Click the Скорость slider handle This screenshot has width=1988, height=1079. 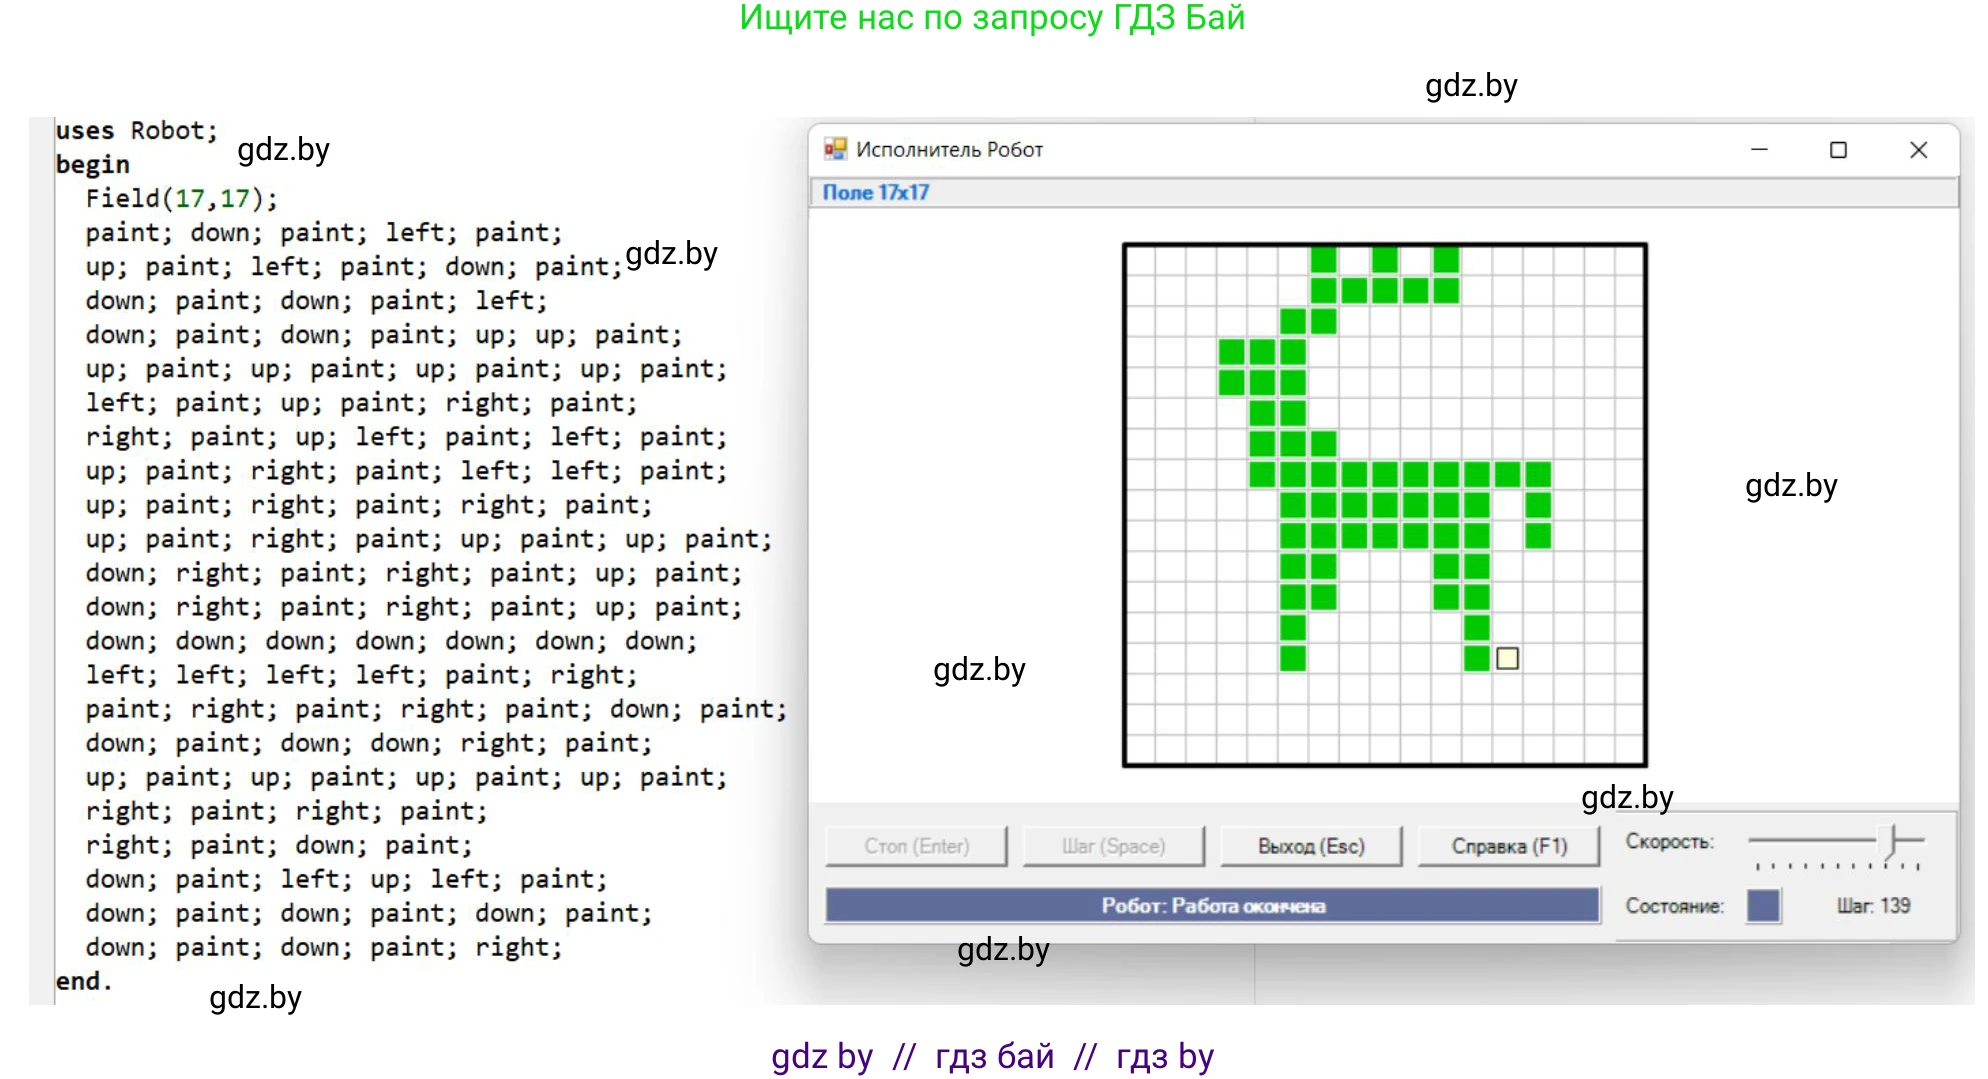(x=1892, y=842)
